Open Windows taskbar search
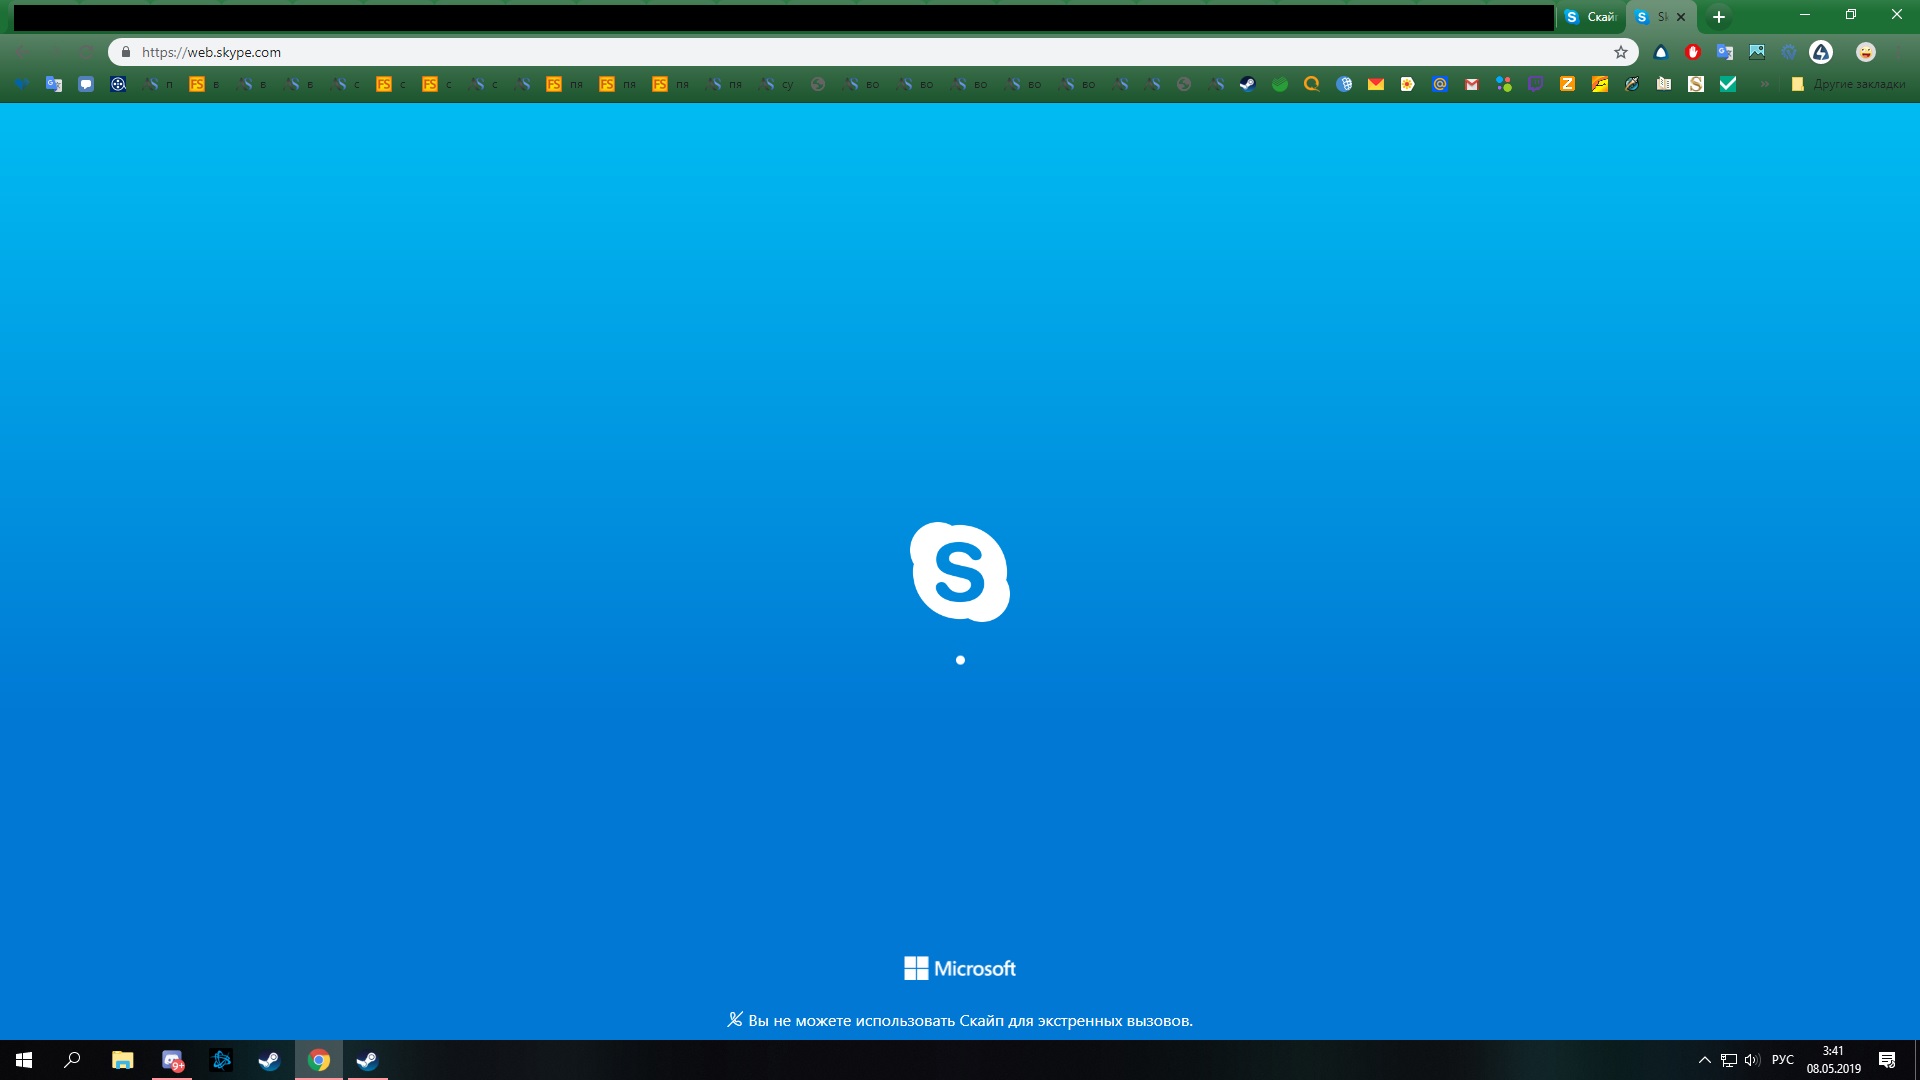This screenshot has width=1920, height=1080. pyautogui.click(x=72, y=1060)
